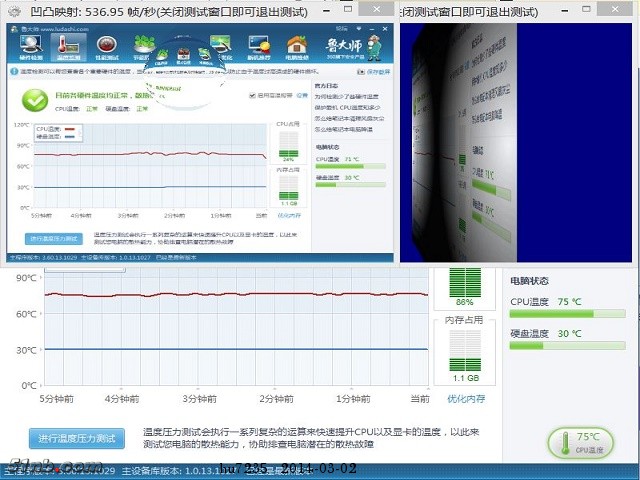Click blue temperature stress test button in large window

click(x=77, y=439)
